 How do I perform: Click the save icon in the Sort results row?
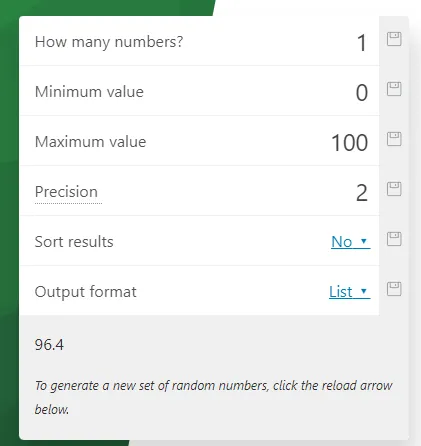pos(394,239)
